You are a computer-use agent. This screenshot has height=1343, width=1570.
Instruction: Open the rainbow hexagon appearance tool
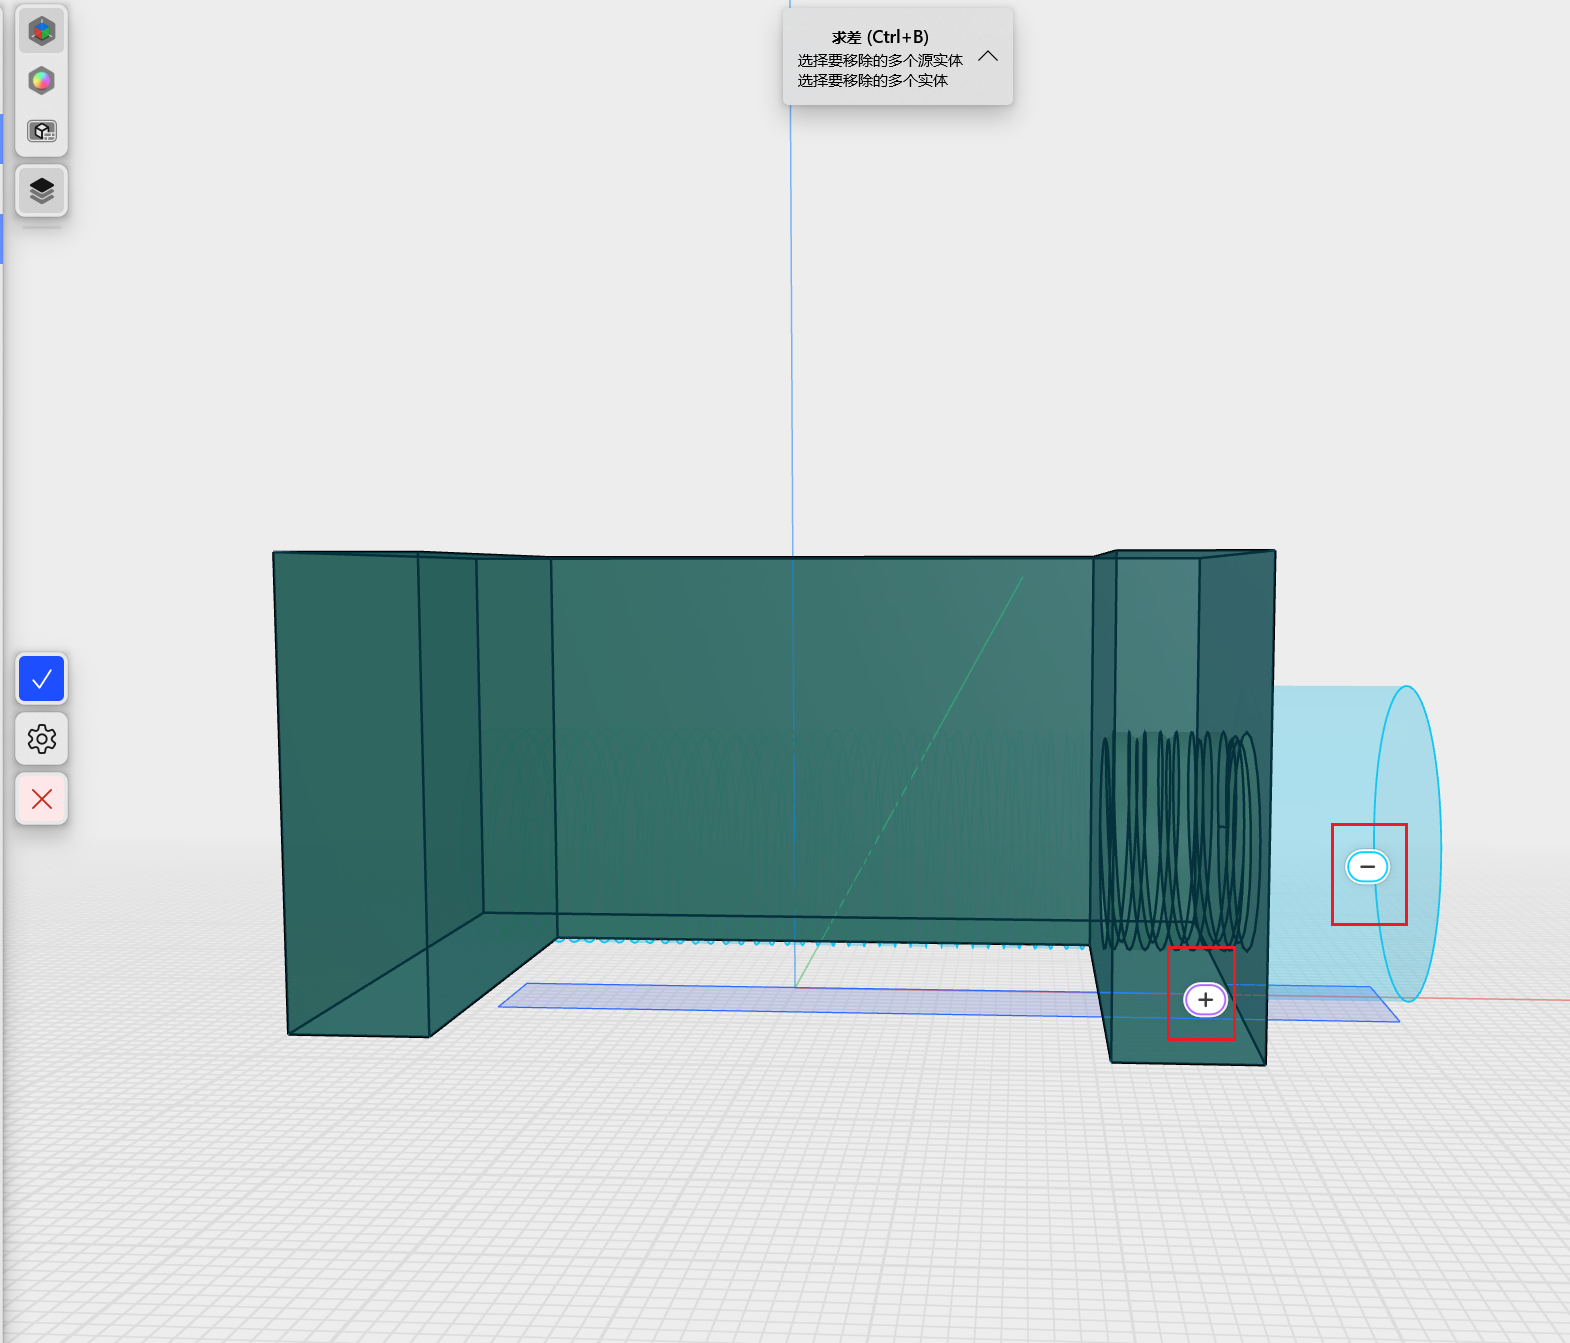click(42, 81)
